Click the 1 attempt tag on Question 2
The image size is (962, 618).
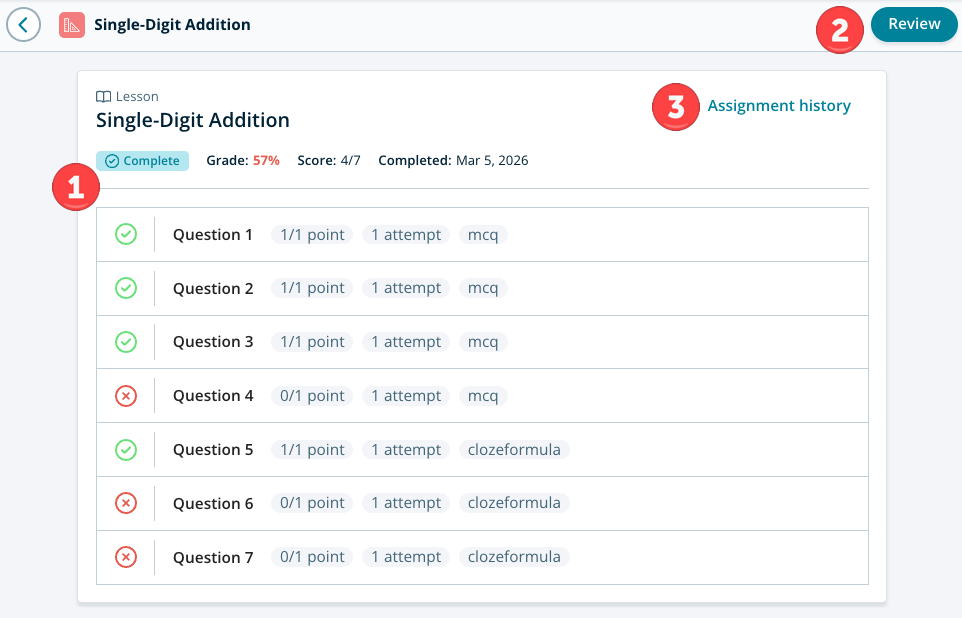[406, 289]
